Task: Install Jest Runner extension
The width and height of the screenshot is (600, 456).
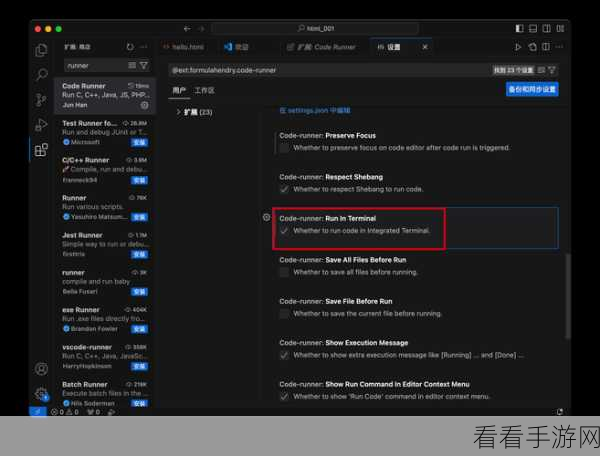Action: [139, 254]
